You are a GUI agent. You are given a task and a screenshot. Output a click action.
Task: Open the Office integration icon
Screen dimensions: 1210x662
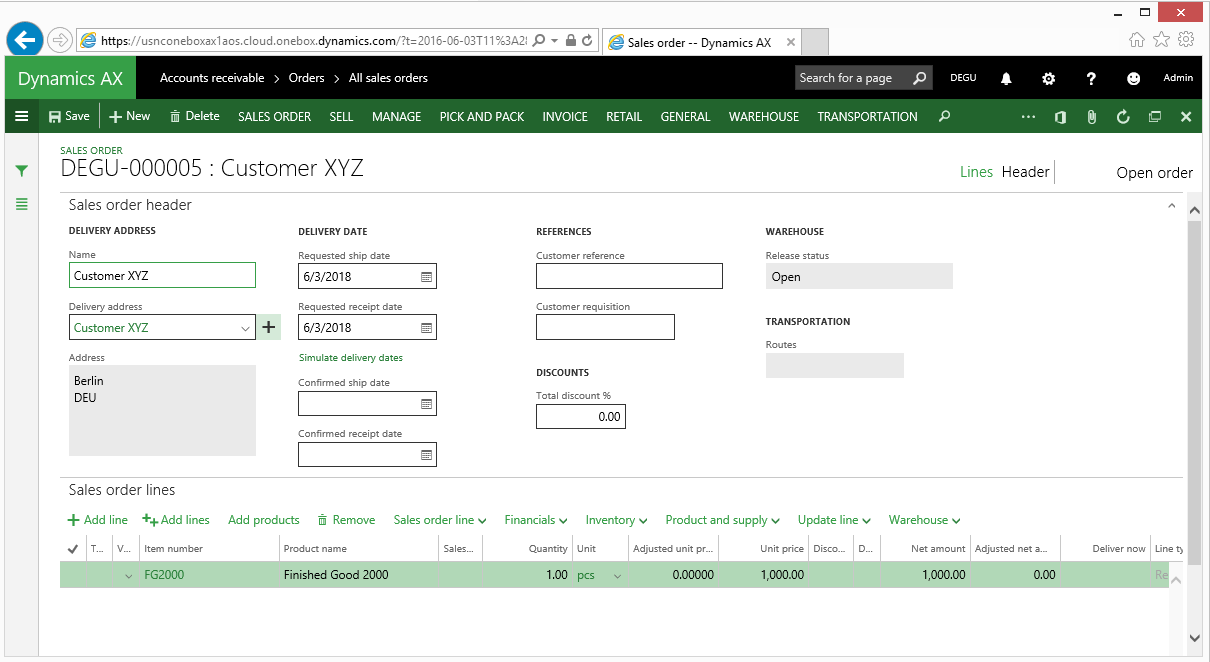point(1060,117)
